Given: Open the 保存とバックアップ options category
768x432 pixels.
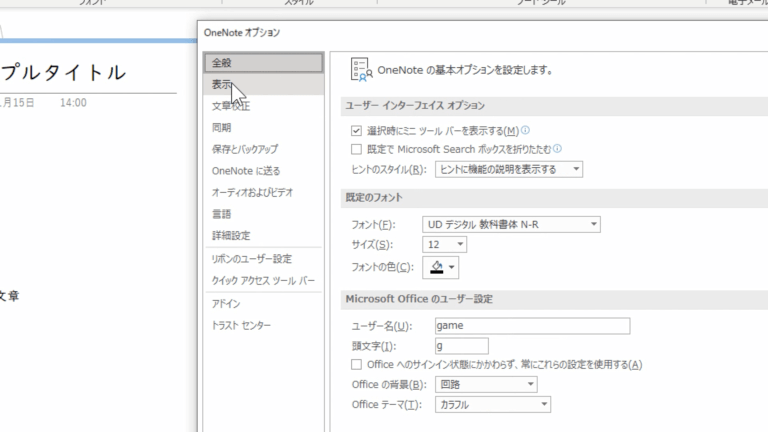Looking at the screenshot, I should (x=264, y=149).
